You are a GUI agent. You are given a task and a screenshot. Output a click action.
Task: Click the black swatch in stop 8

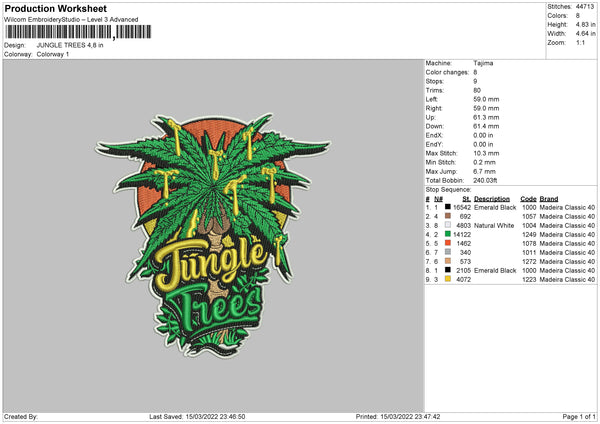(447, 270)
